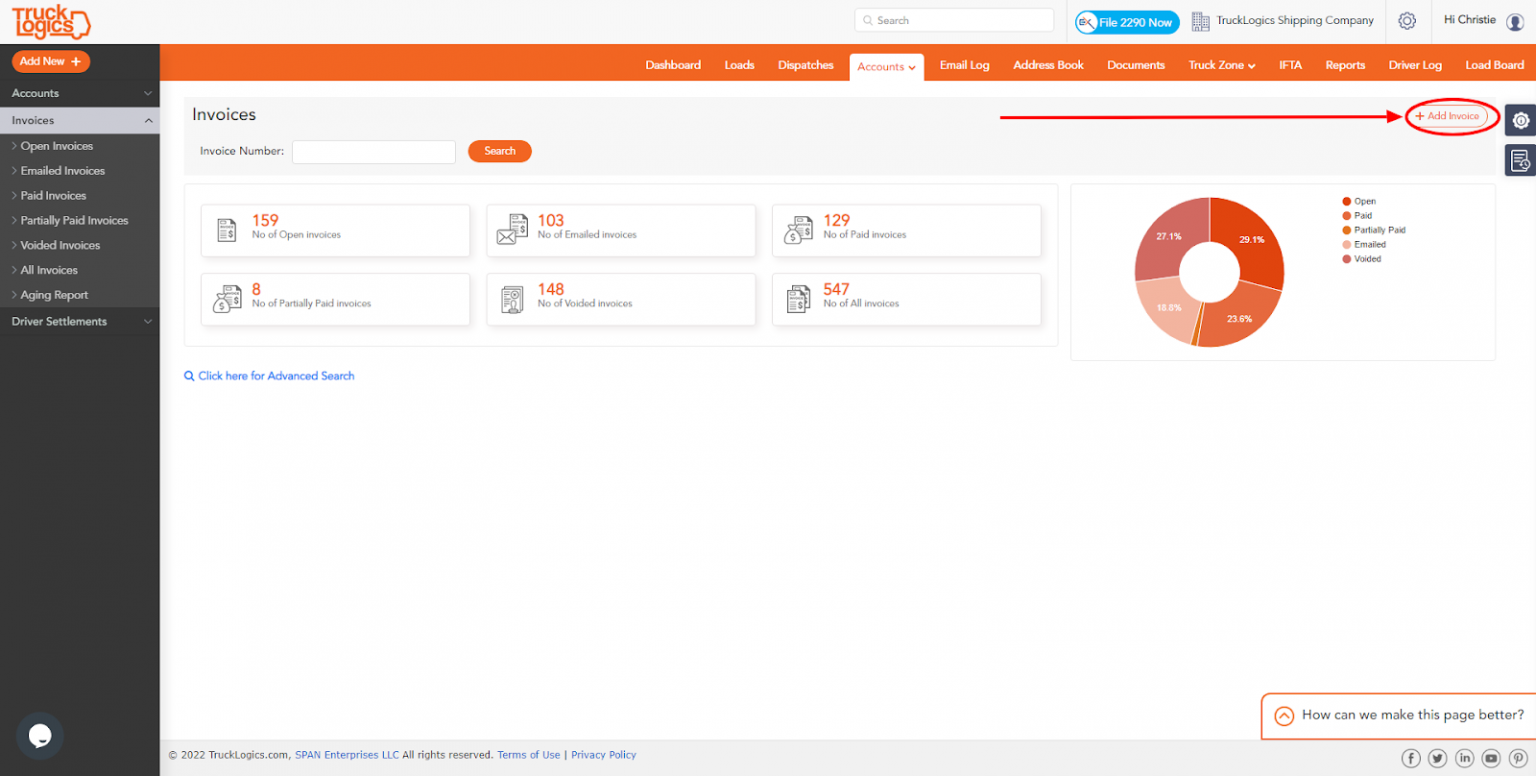1536x776 pixels.
Task: Toggle Emailed series in chart legend
Action: pyautogui.click(x=1369, y=244)
